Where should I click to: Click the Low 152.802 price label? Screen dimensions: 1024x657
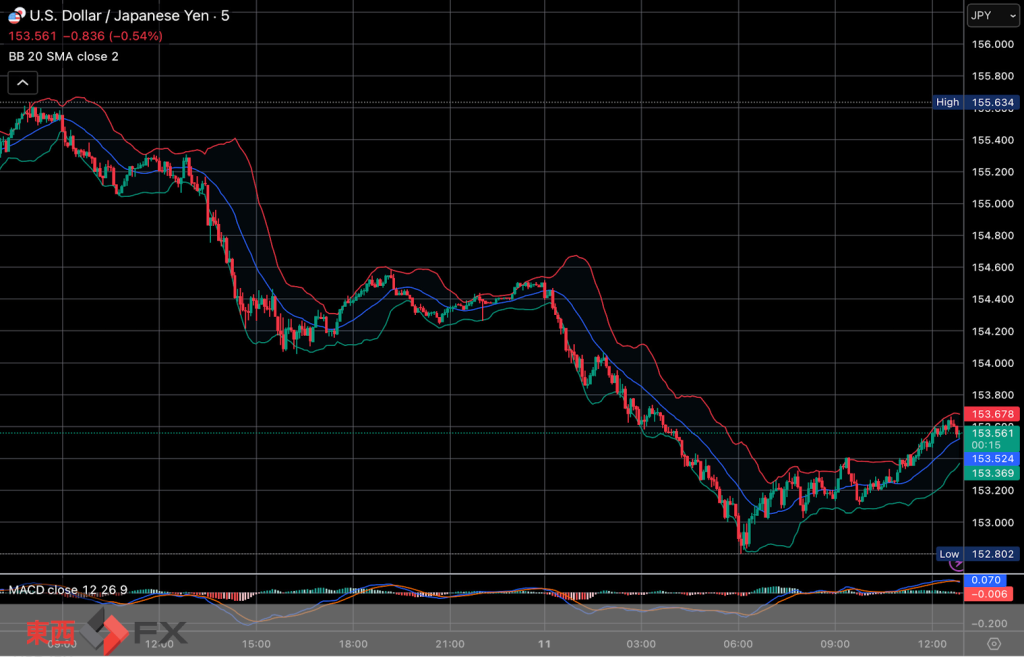click(x=976, y=554)
